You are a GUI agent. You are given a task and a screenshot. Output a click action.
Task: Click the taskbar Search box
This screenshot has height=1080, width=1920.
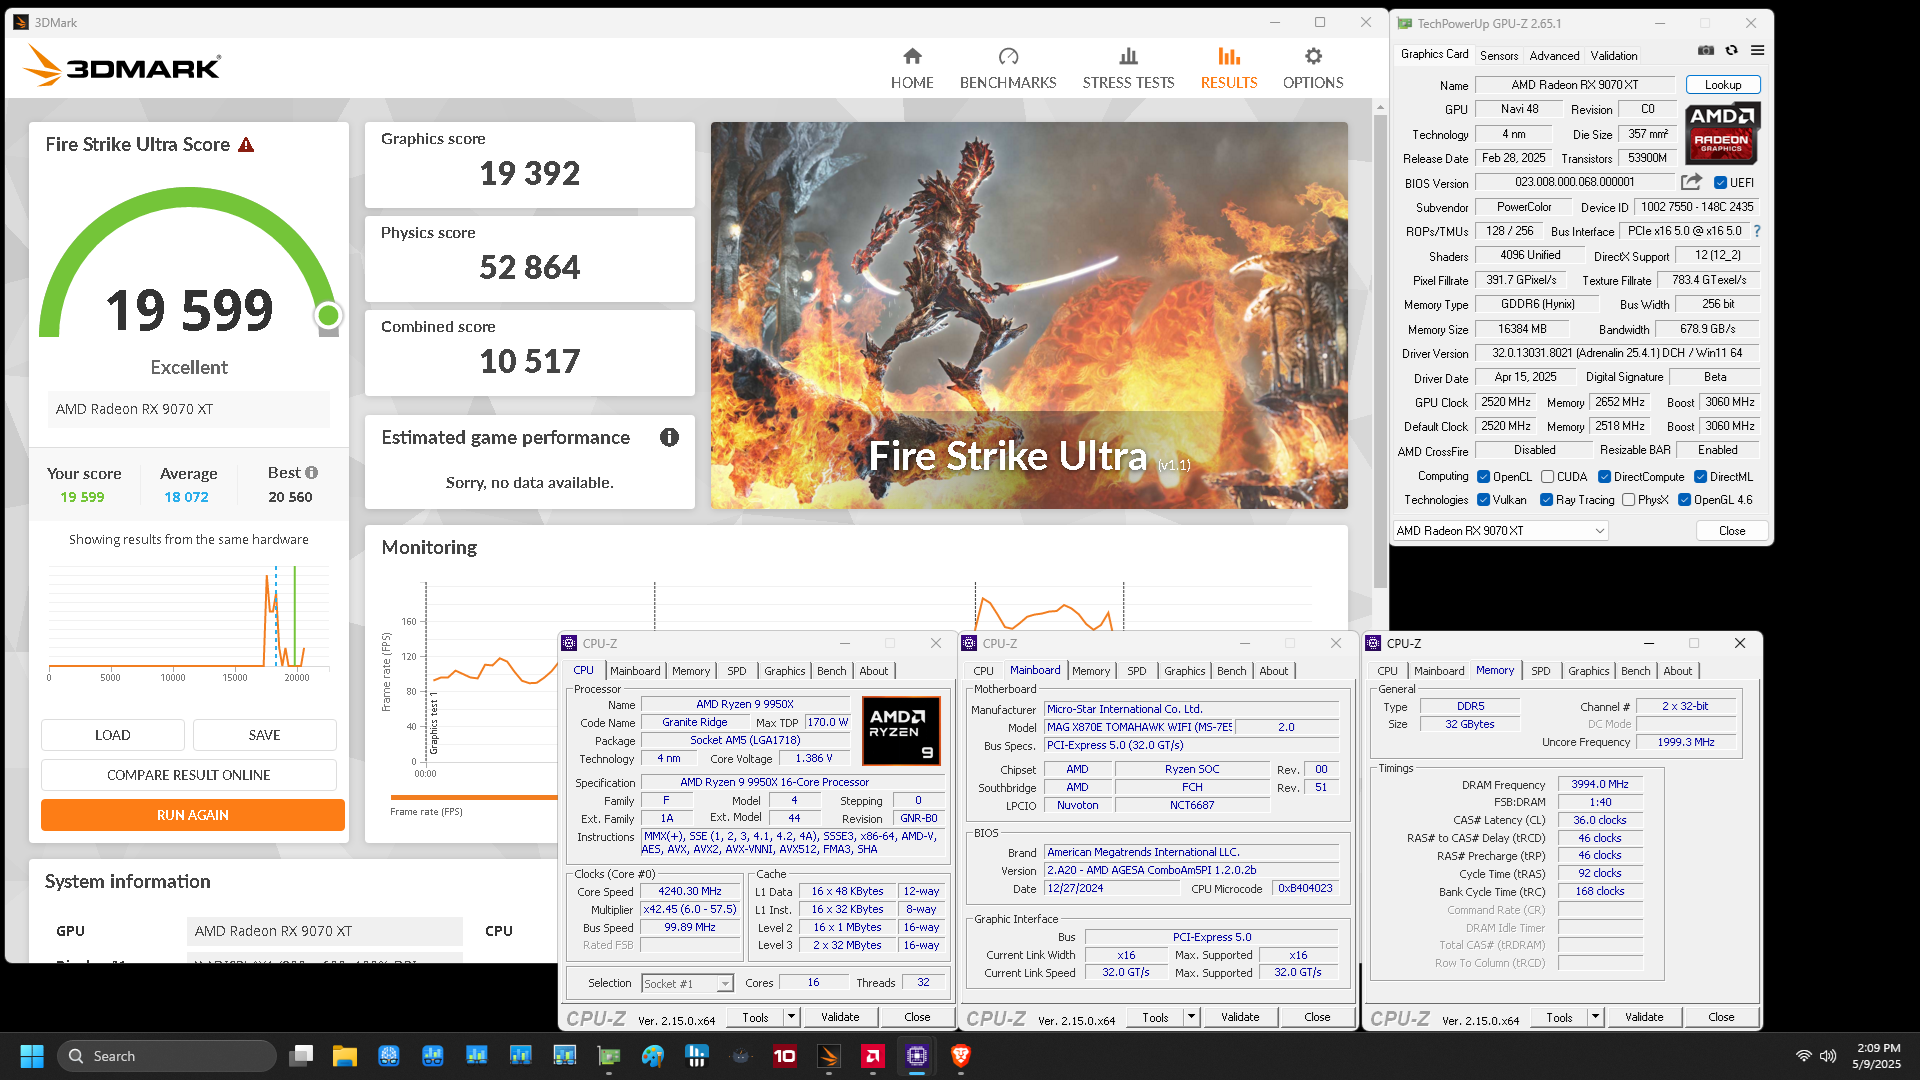tap(167, 1056)
